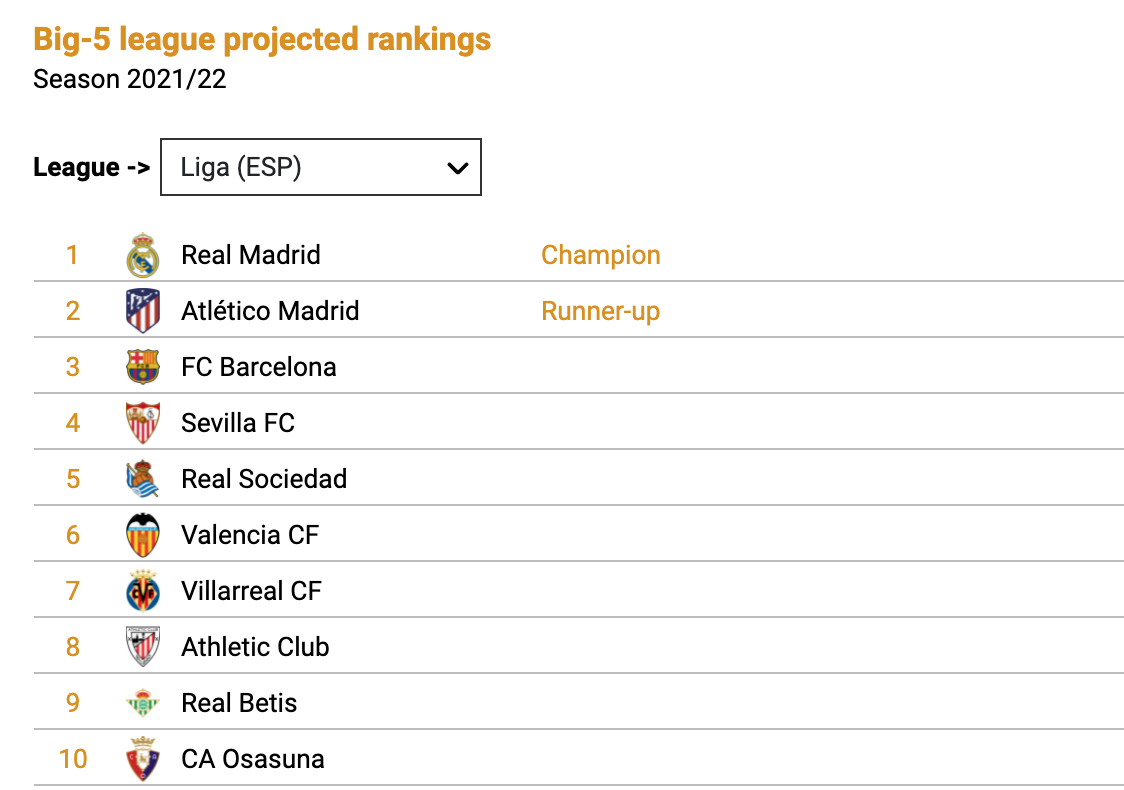This screenshot has height=790, width=1124.
Task: Click the dropdown chevron arrow
Action: point(458,168)
